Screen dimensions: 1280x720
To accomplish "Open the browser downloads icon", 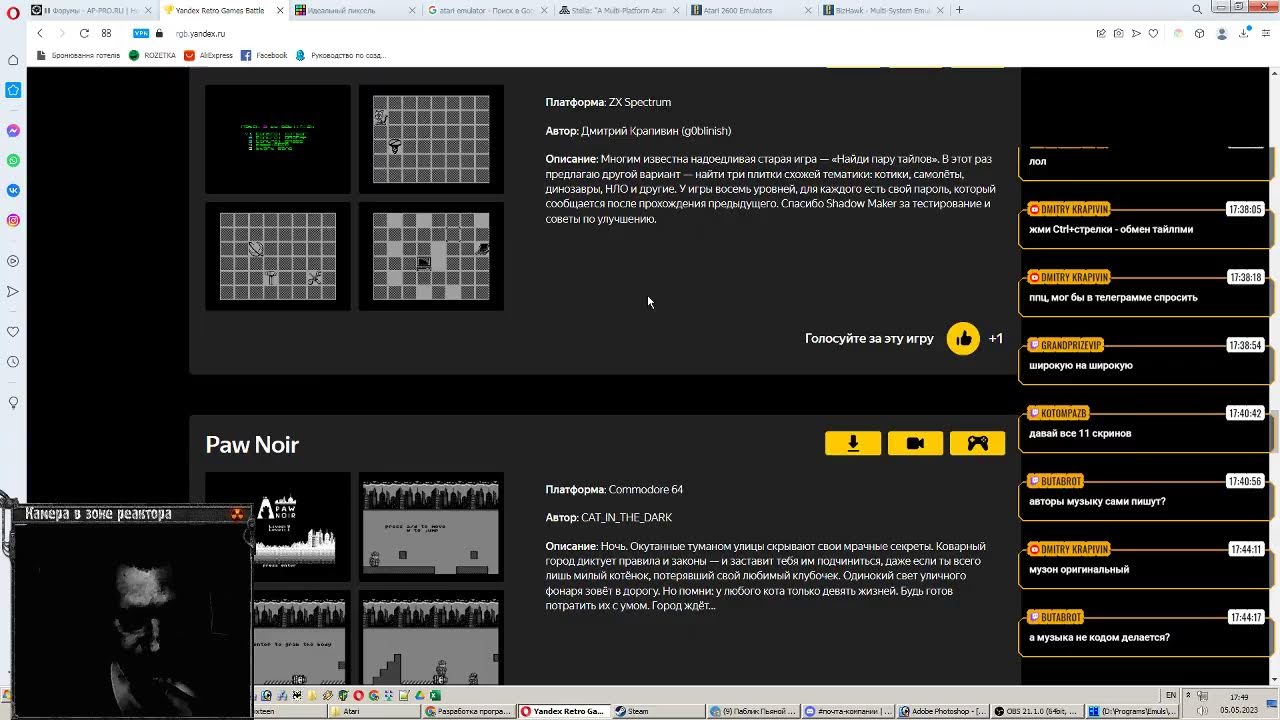I will coord(1244,33).
